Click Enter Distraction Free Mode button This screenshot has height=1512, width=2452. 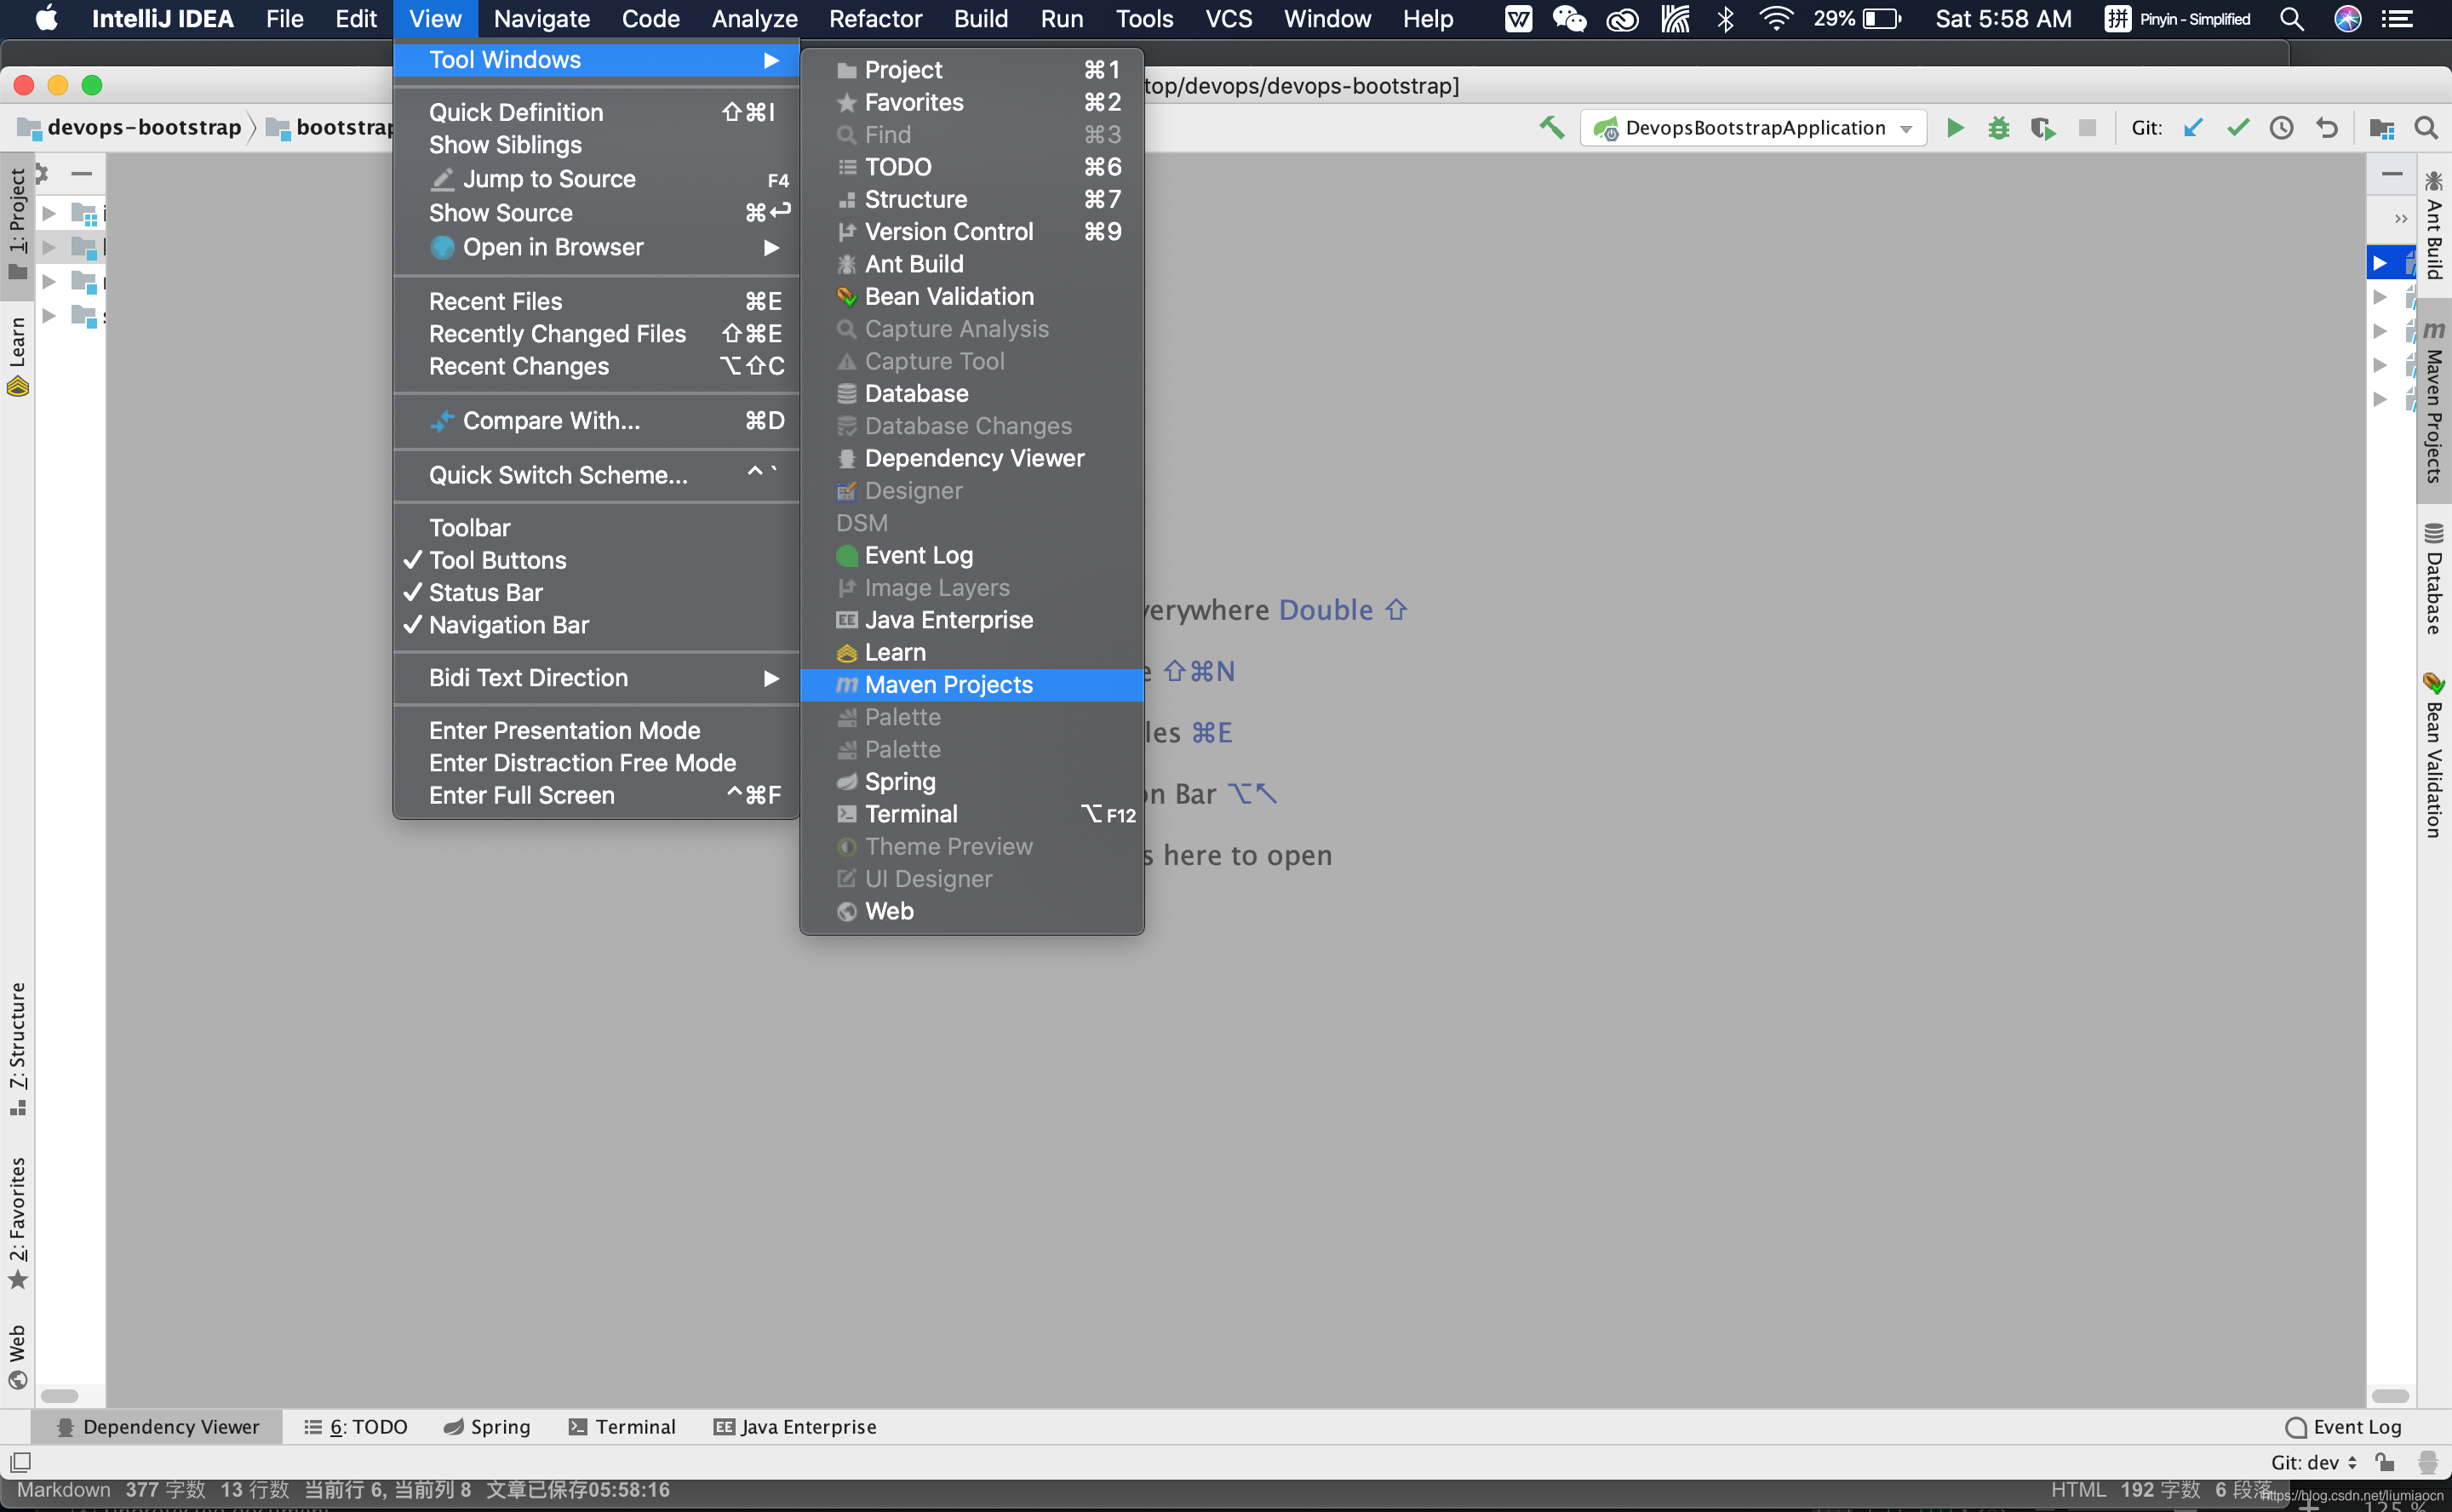pyautogui.click(x=583, y=764)
